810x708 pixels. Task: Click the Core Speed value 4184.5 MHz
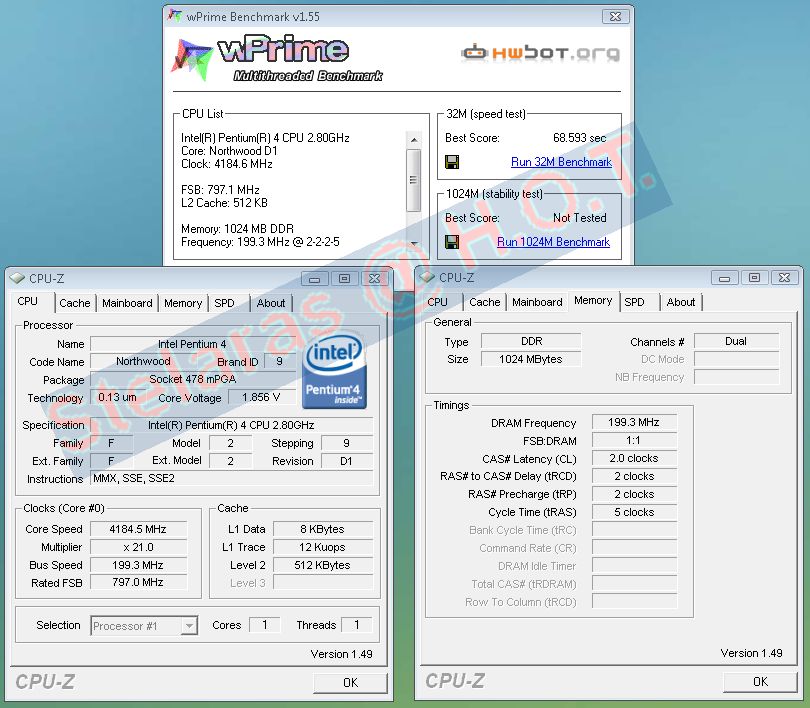pos(138,529)
